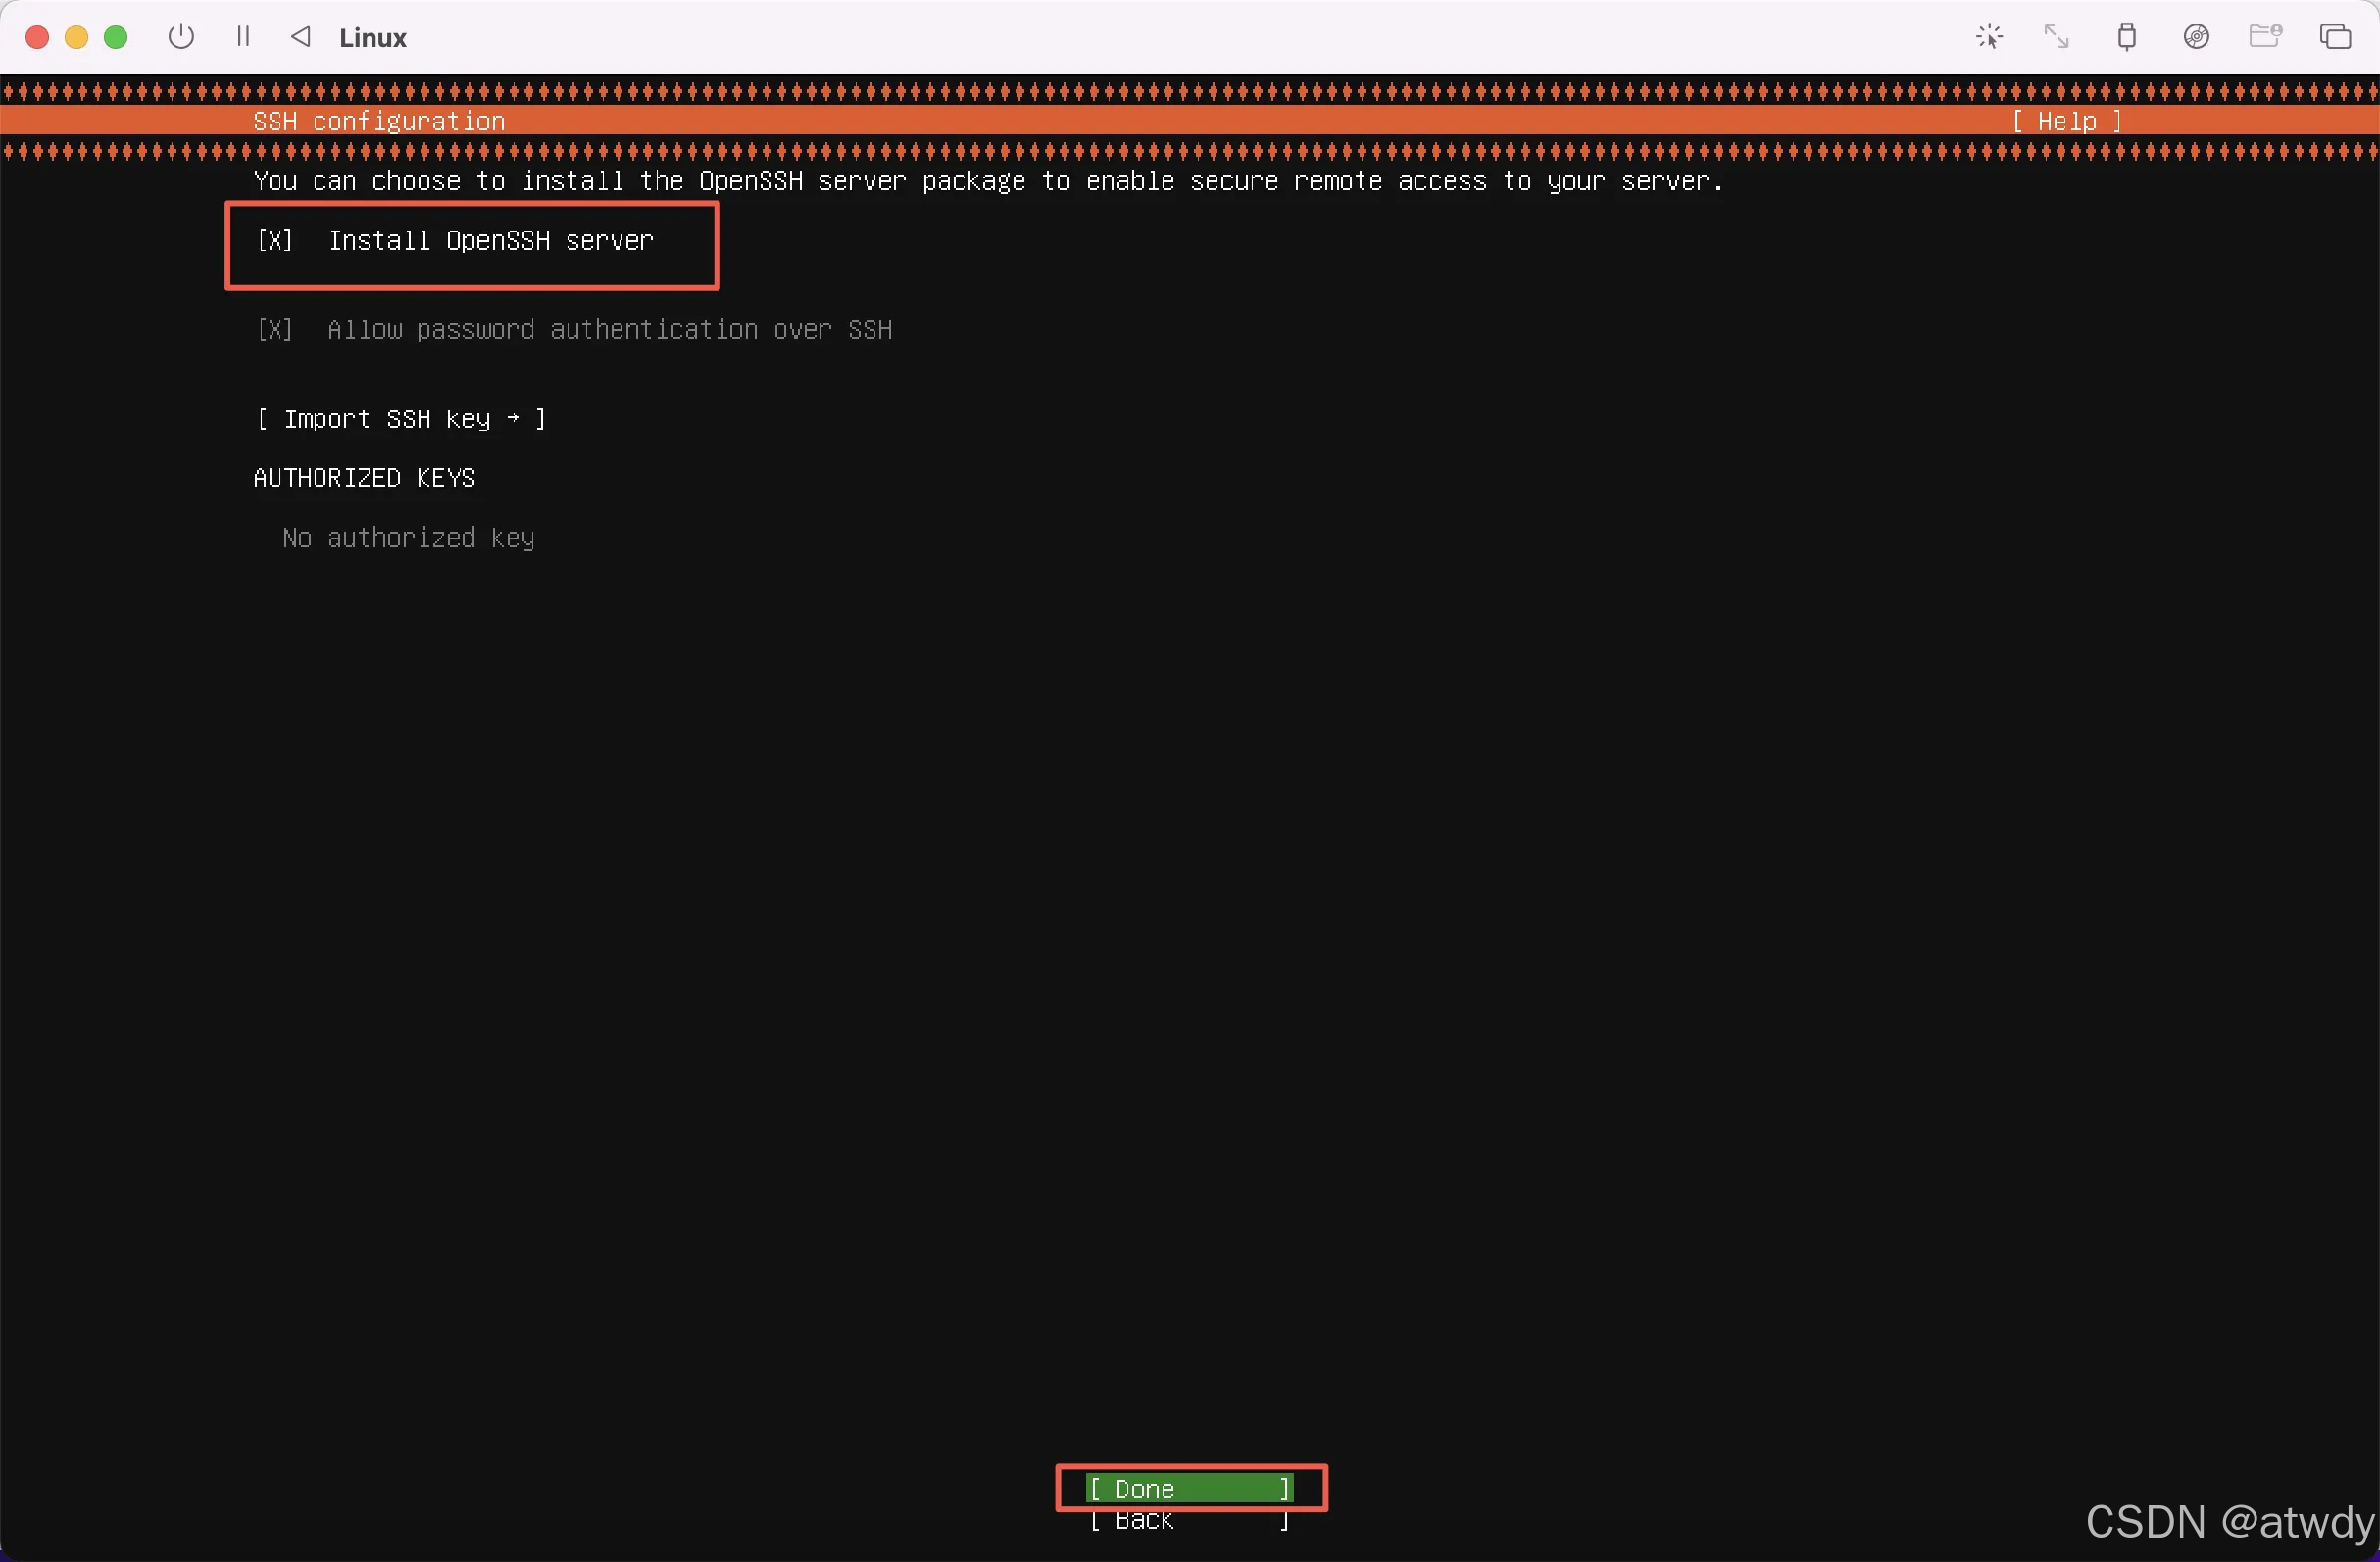The image size is (2380, 1562).
Task: Click the AUTHORIZED KEYS heading
Action: click(x=364, y=478)
